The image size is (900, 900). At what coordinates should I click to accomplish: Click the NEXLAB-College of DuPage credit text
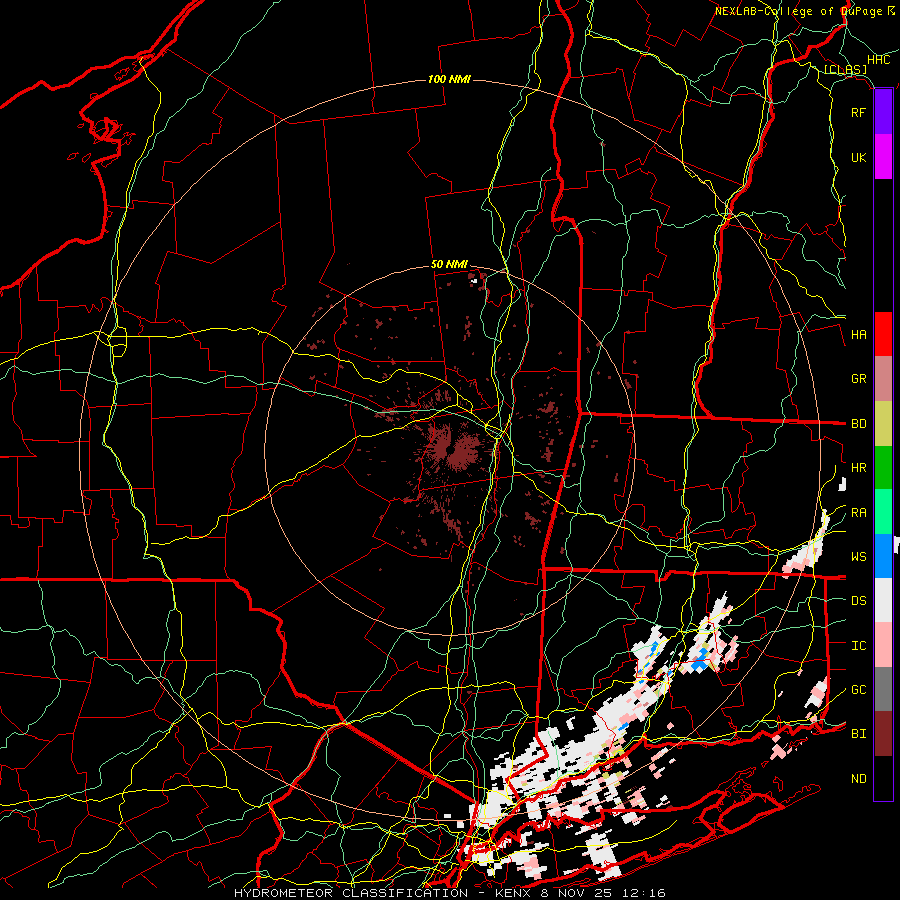798,11
